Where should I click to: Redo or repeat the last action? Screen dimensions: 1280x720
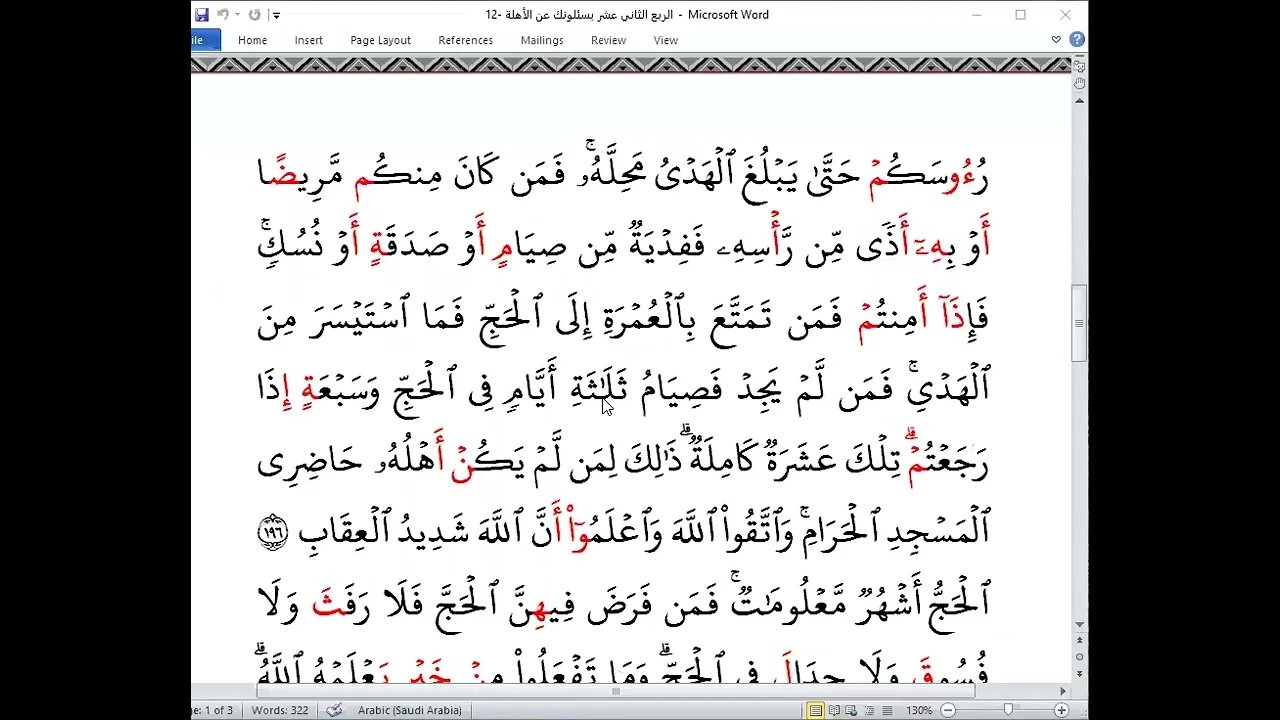pyautogui.click(x=254, y=15)
